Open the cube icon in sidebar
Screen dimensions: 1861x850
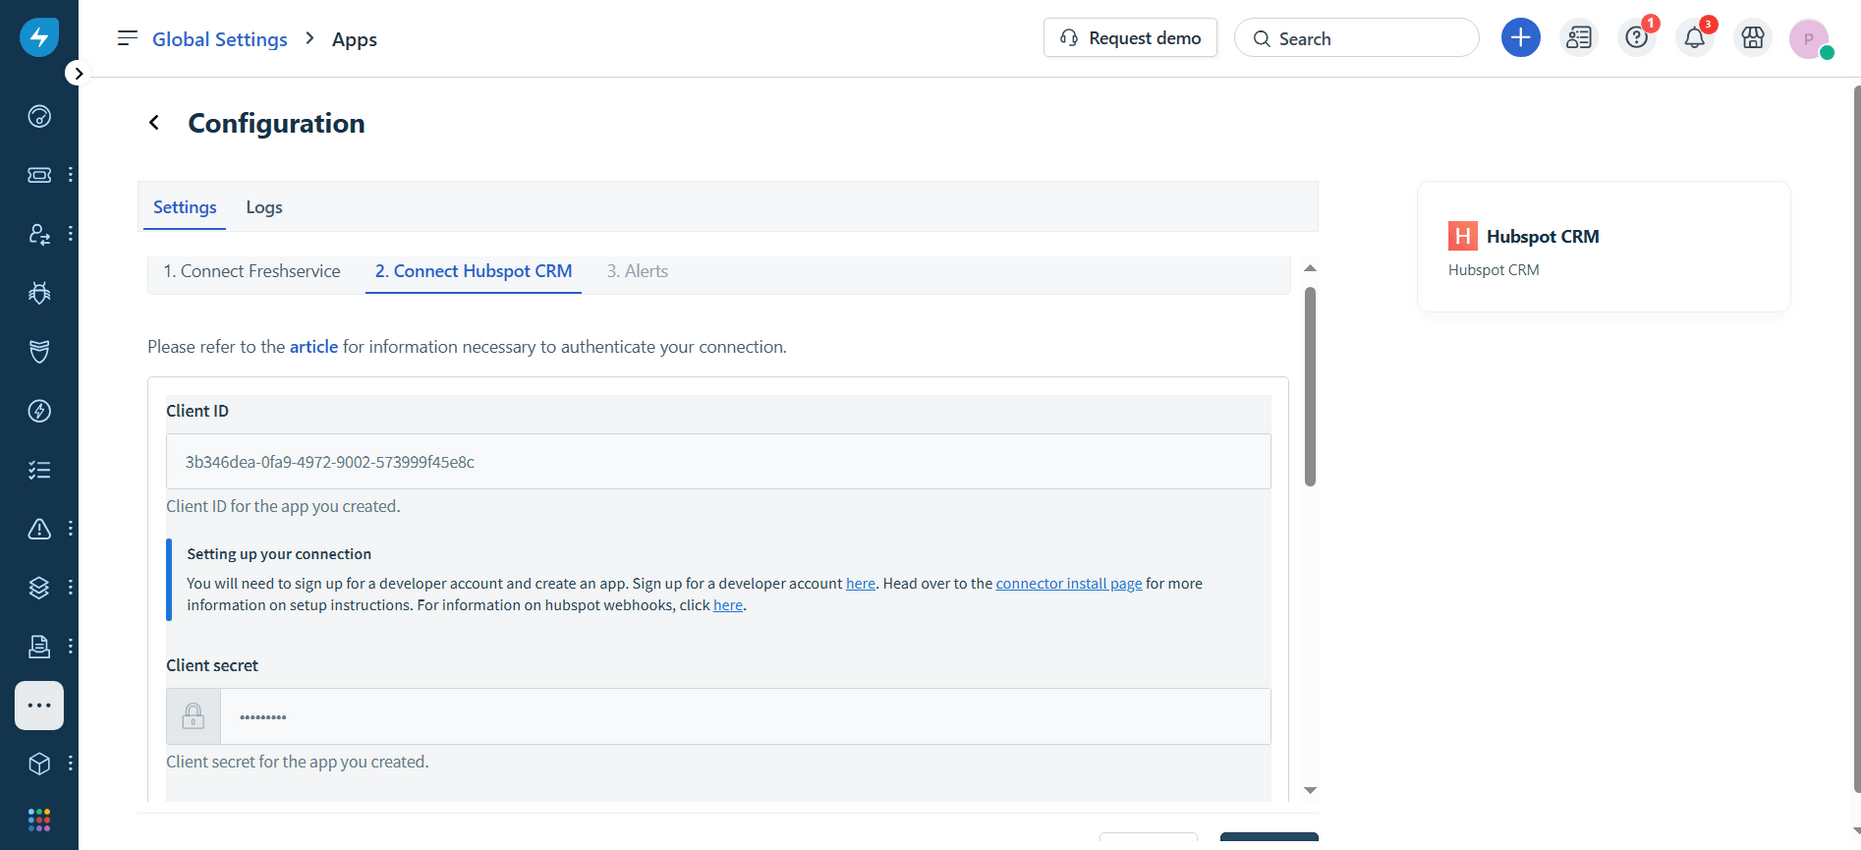39,764
